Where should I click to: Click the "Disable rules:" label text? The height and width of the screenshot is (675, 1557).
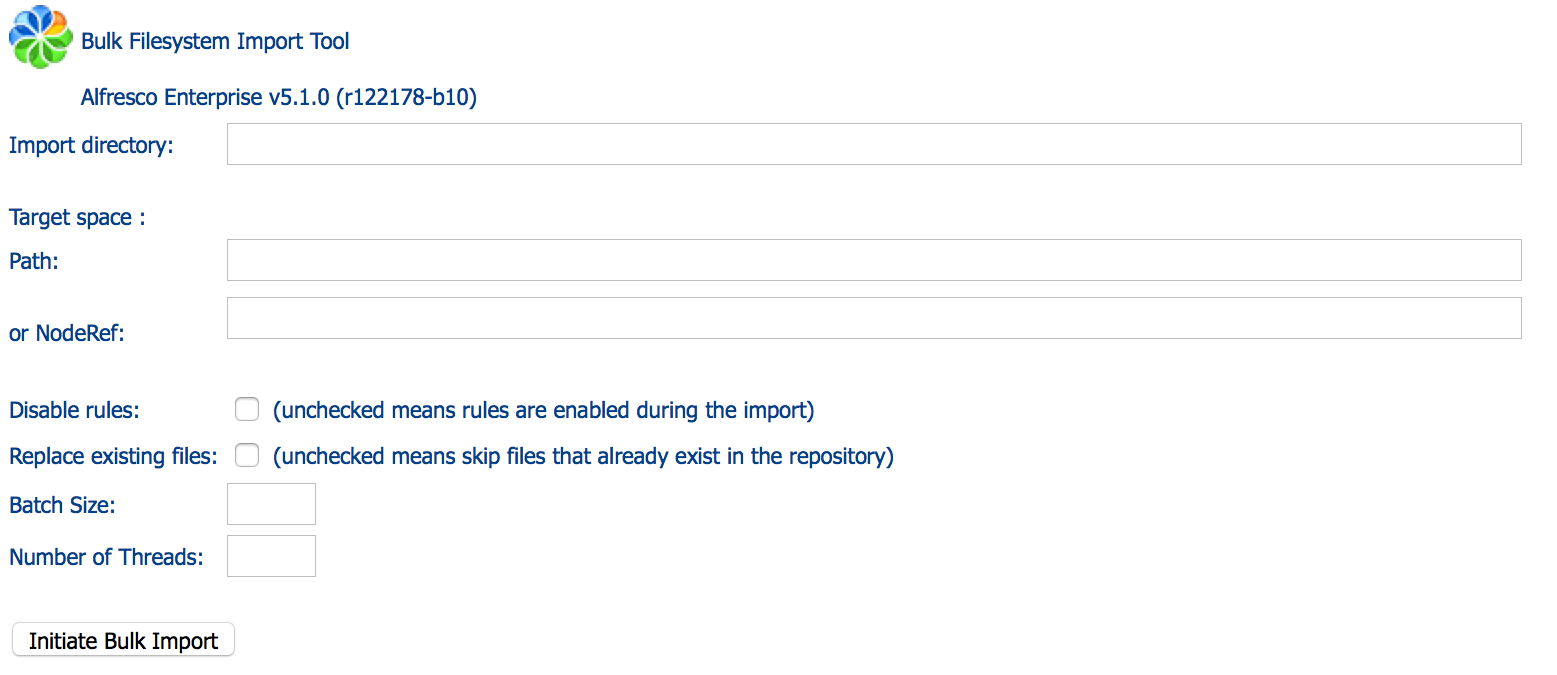click(74, 410)
